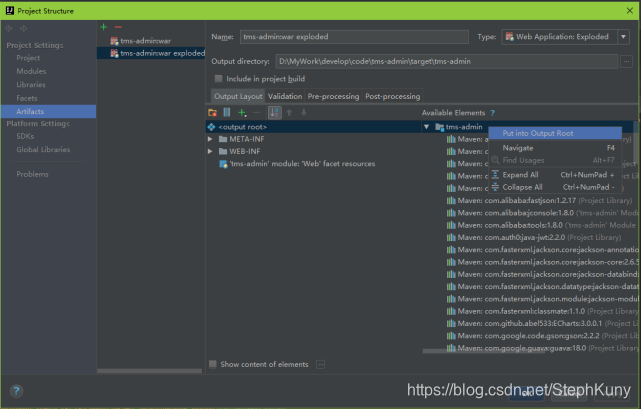The width and height of the screenshot is (641, 409).
Task: Open the Problems section
Action: click(x=32, y=174)
